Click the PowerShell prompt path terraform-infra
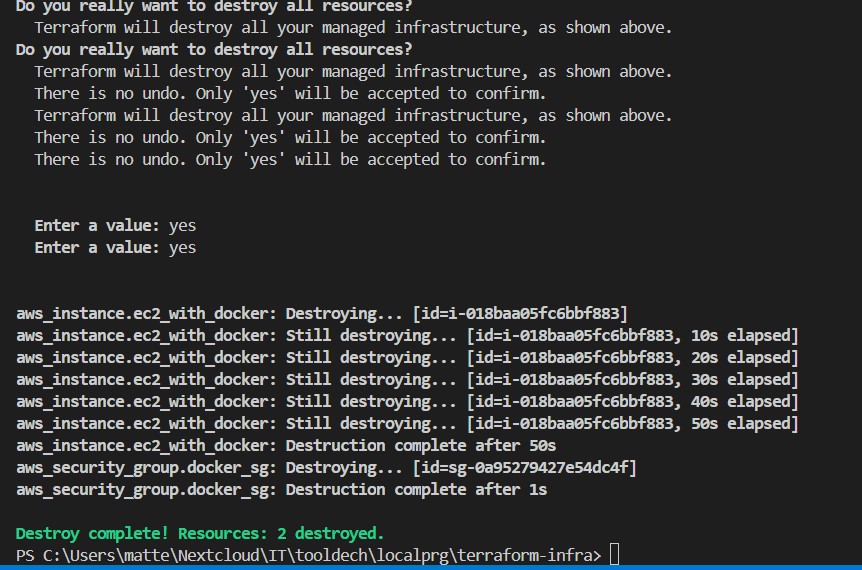The width and height of the screenshot is (862, 570). [308, 556]
